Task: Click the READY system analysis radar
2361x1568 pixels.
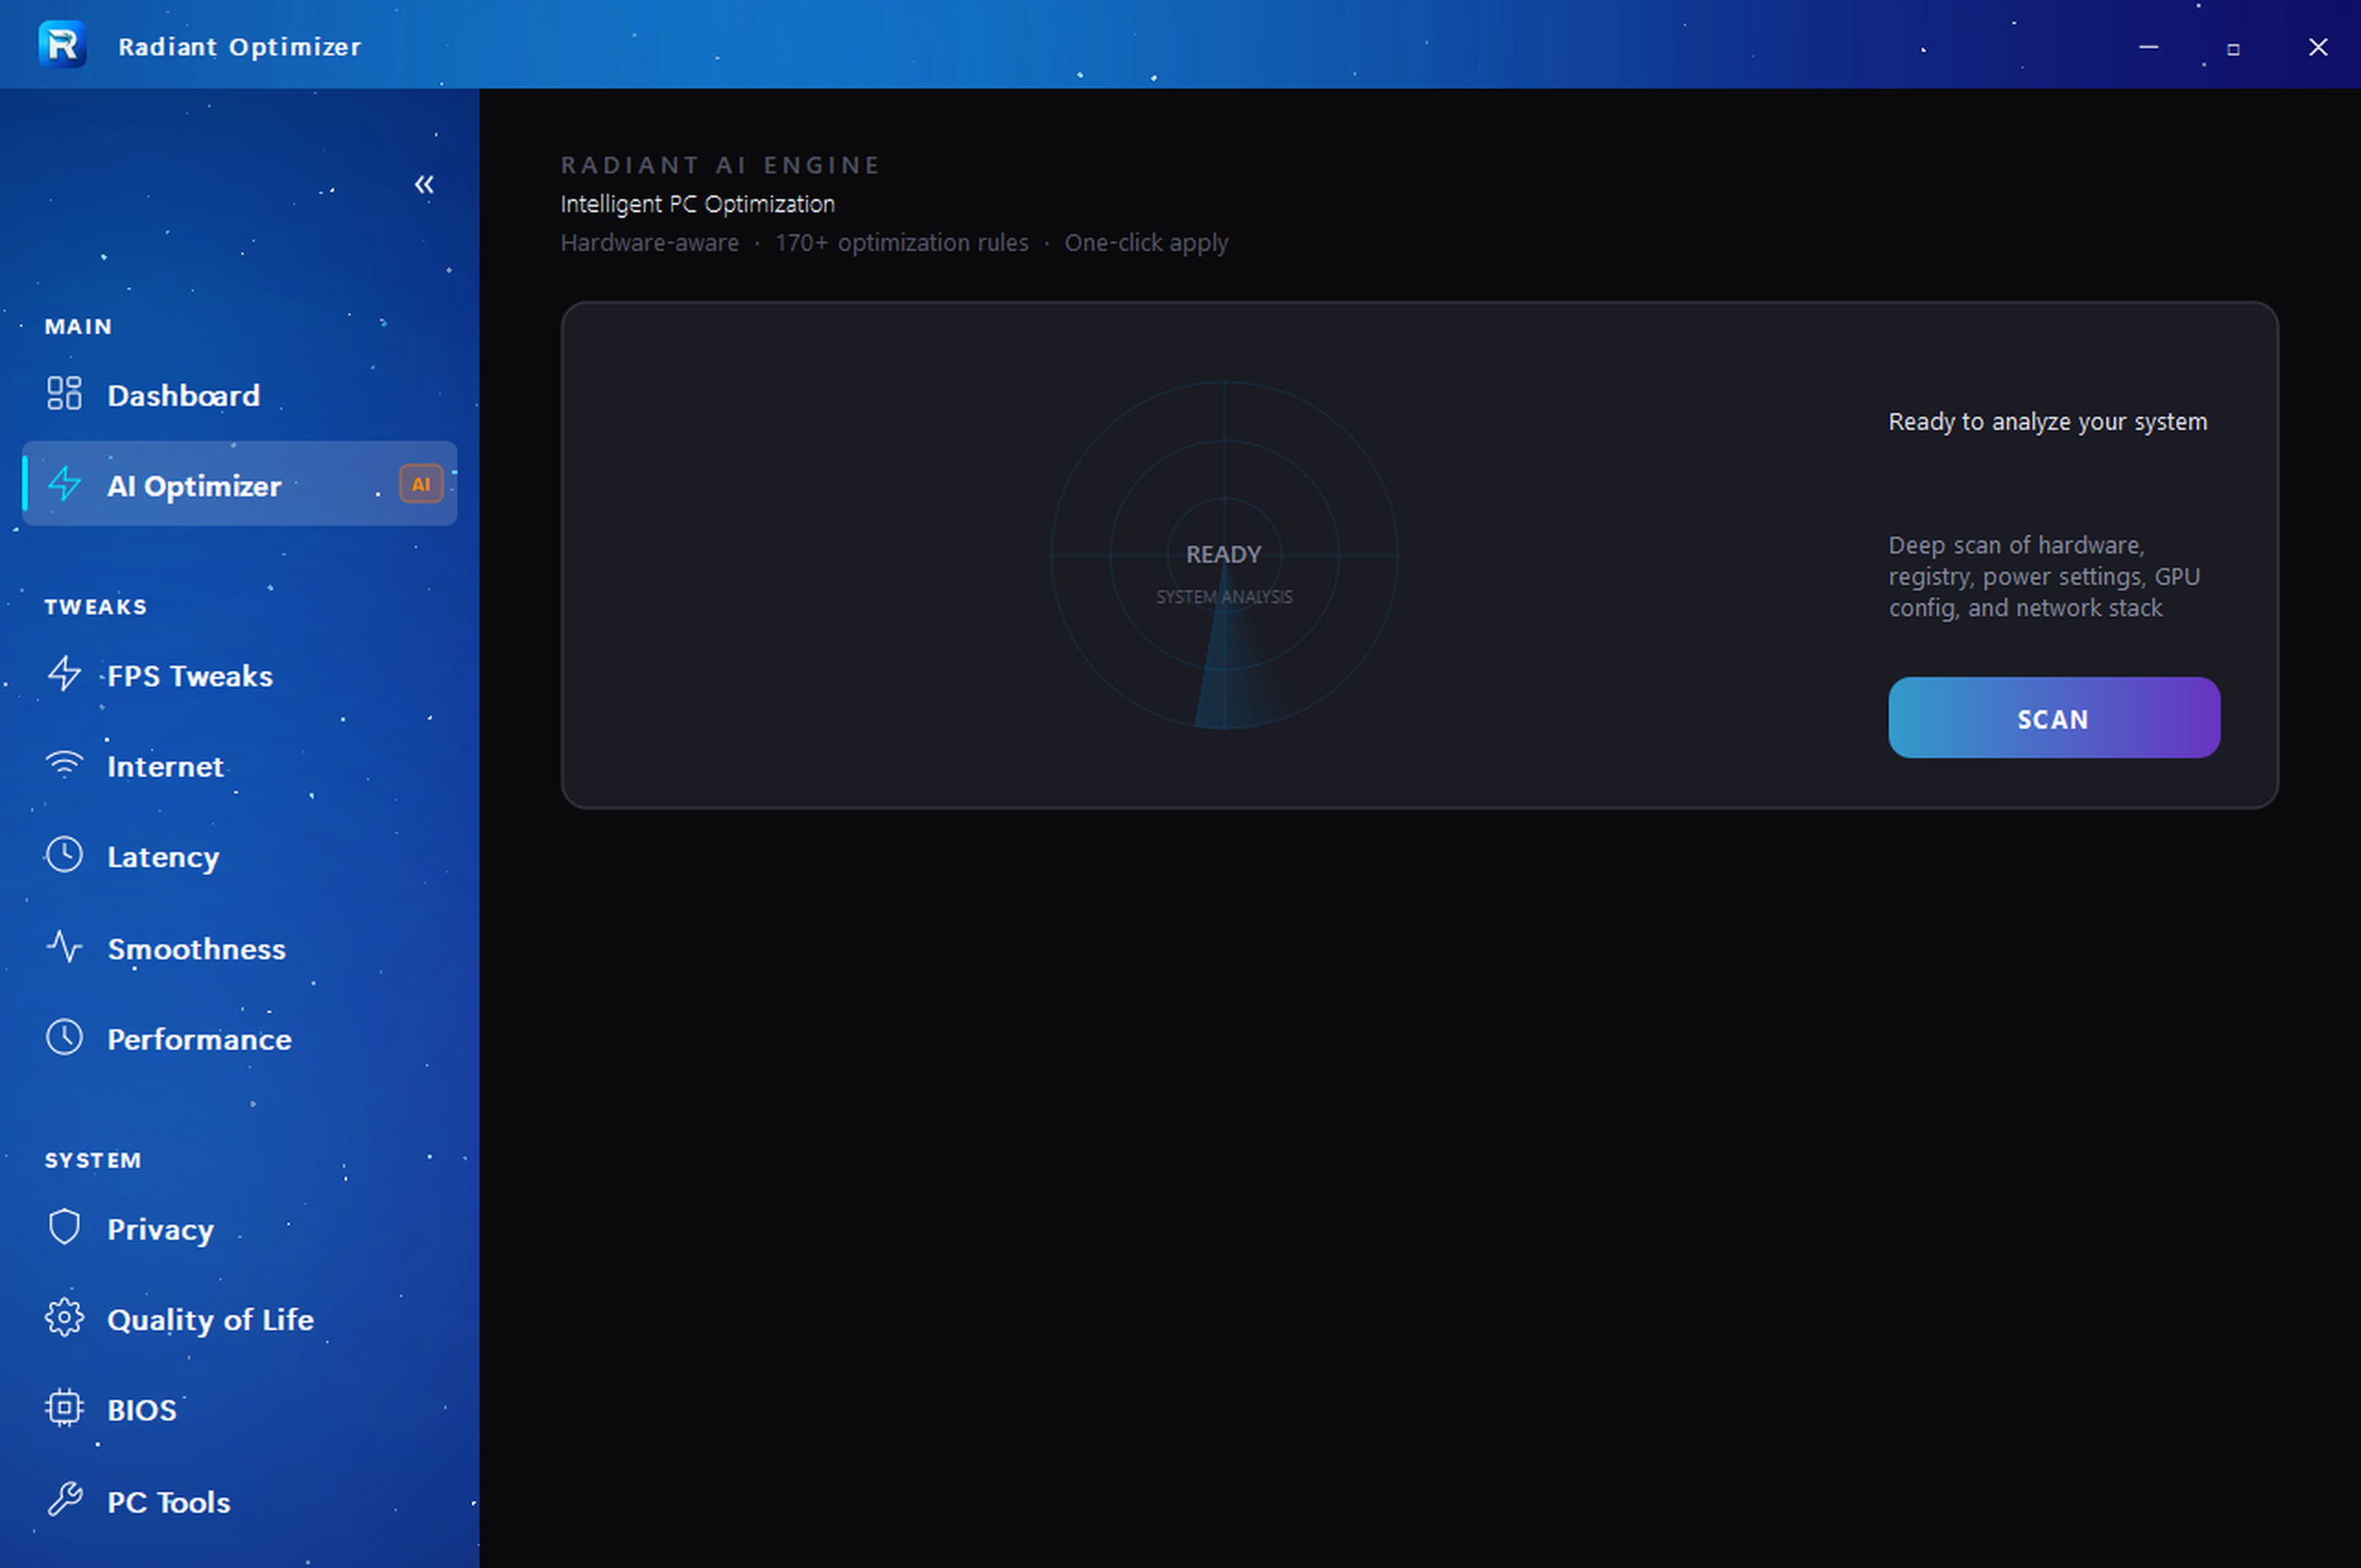Action: click(1223, 554)
